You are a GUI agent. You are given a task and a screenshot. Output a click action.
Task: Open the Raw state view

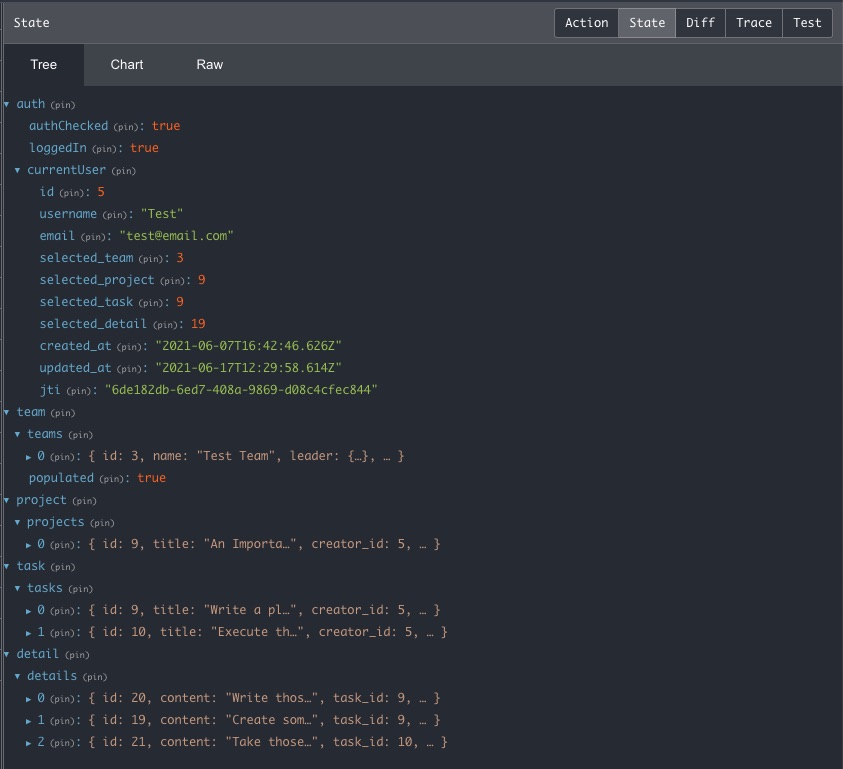click(x=209, y=64)
